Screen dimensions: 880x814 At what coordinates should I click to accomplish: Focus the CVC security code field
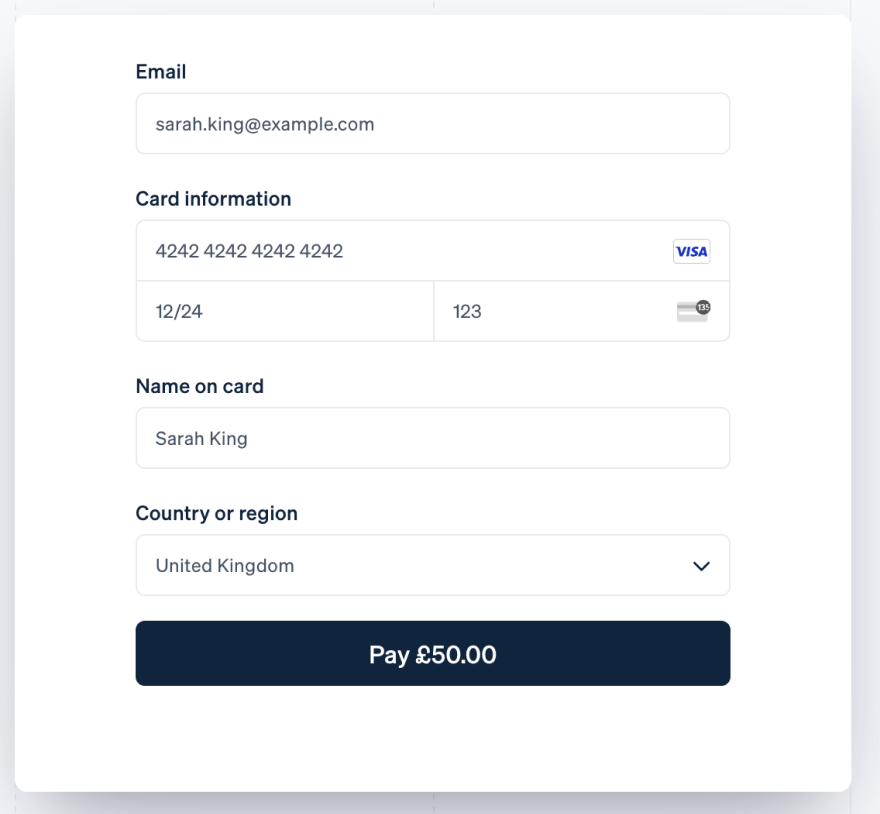coord(560,311)
